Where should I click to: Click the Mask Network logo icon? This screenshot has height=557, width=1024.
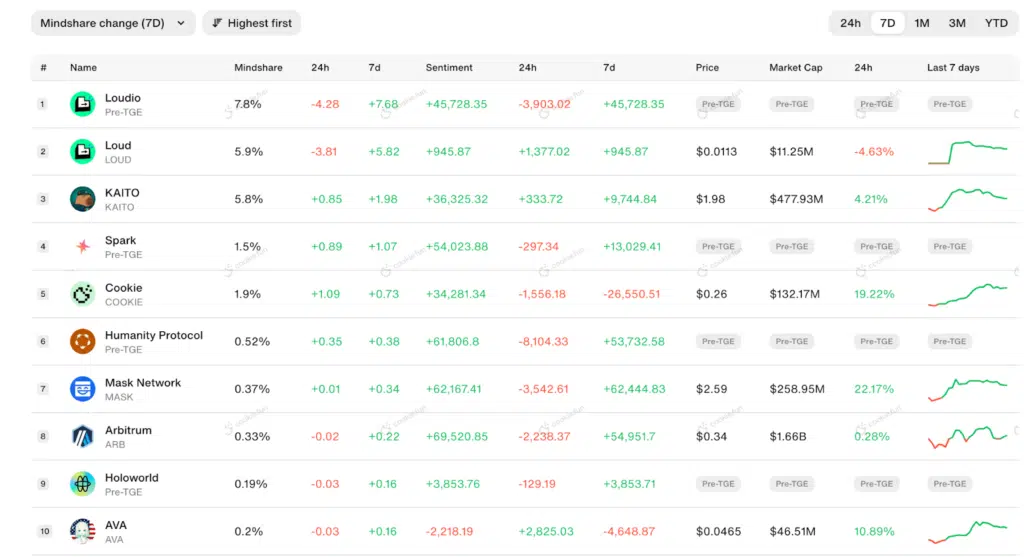(82, 389)
